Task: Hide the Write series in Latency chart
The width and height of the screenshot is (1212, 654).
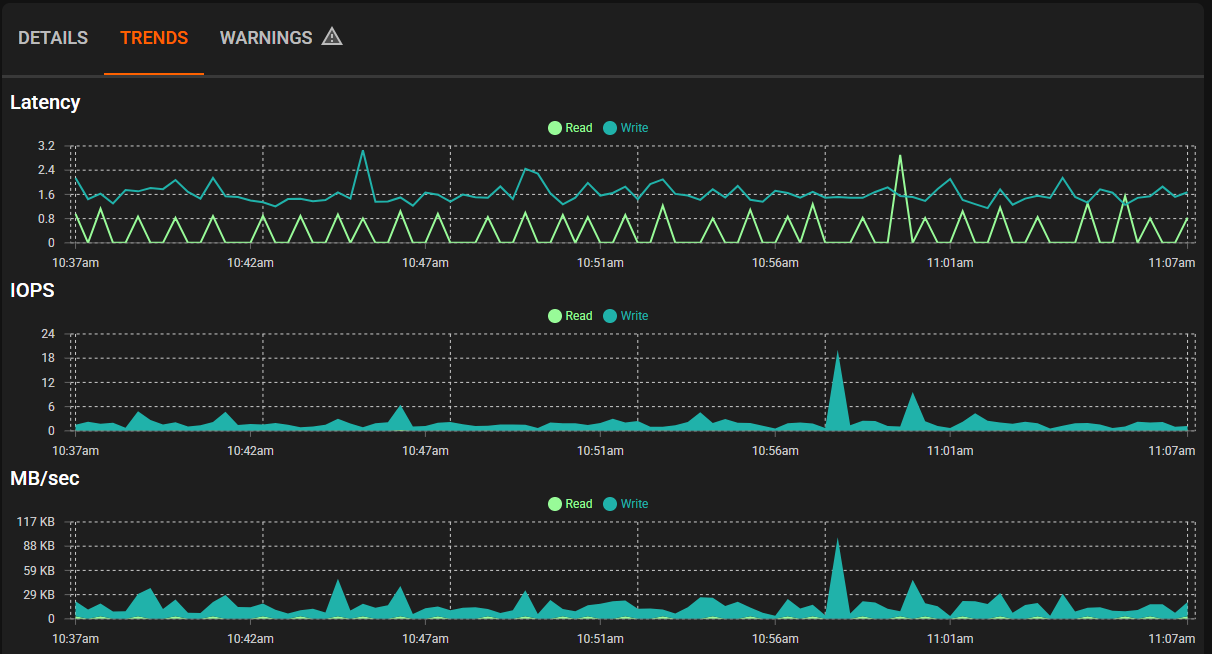Action: (634, 128)
